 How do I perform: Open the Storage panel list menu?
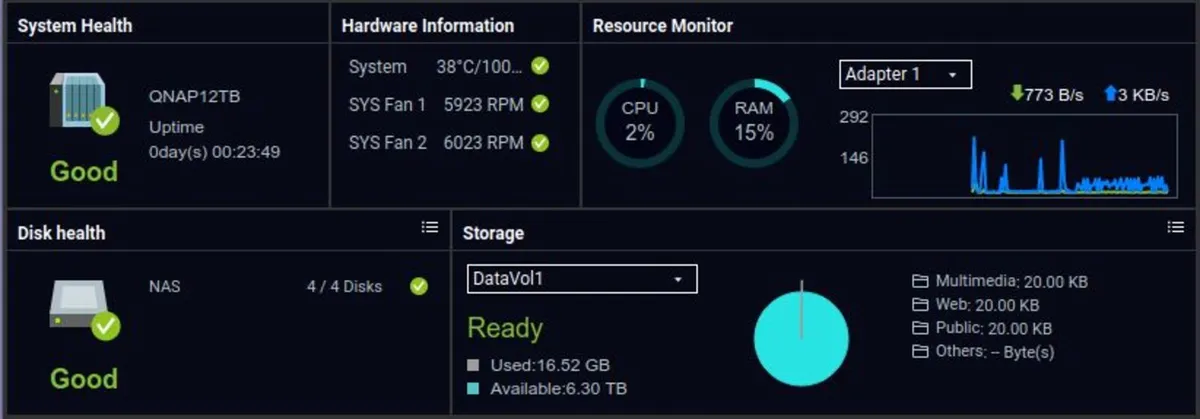[x=1176, y=228]
